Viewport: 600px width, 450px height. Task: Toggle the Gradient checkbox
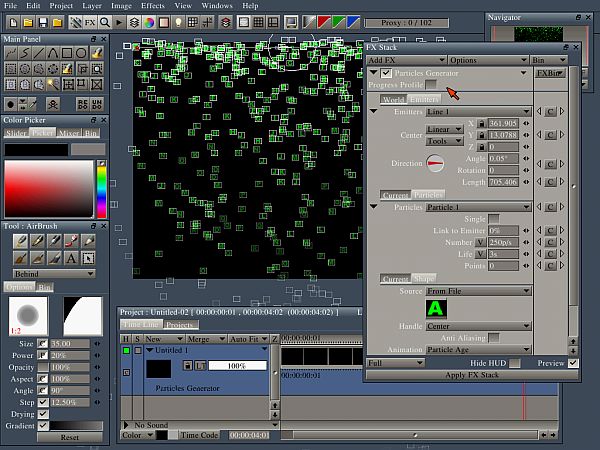pyautogui.click(x=43, y=426)
